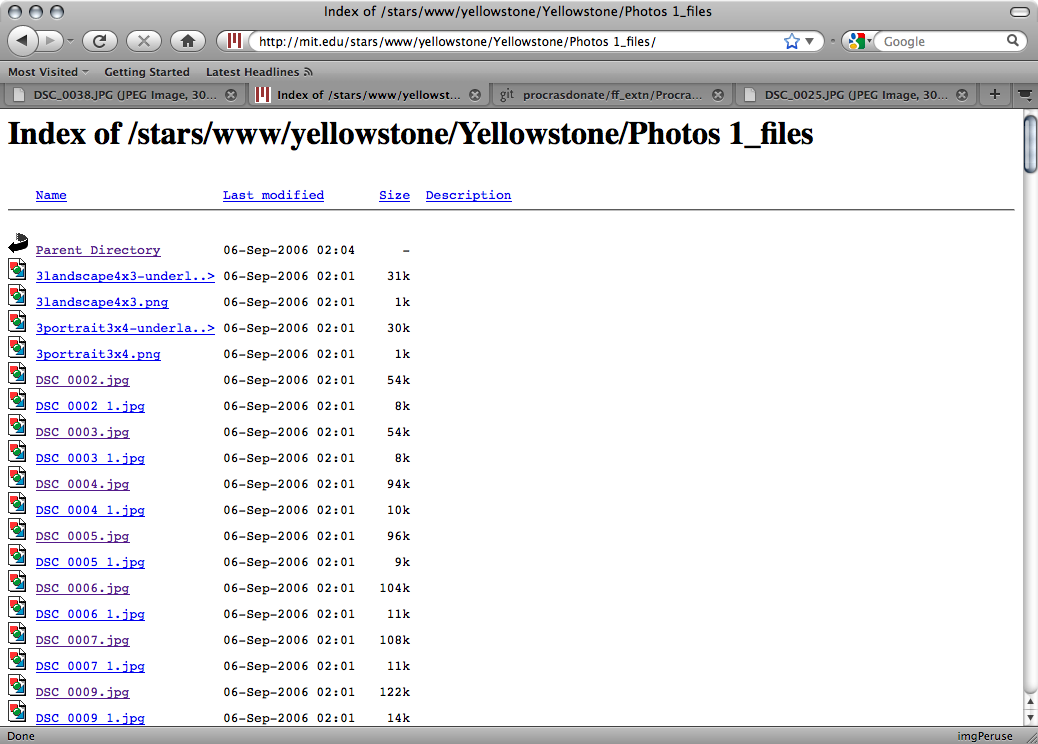This screenshot has height=744, width=1038.
Task: Close the DSC_0038.JPG tab
Action: (231, 95)
